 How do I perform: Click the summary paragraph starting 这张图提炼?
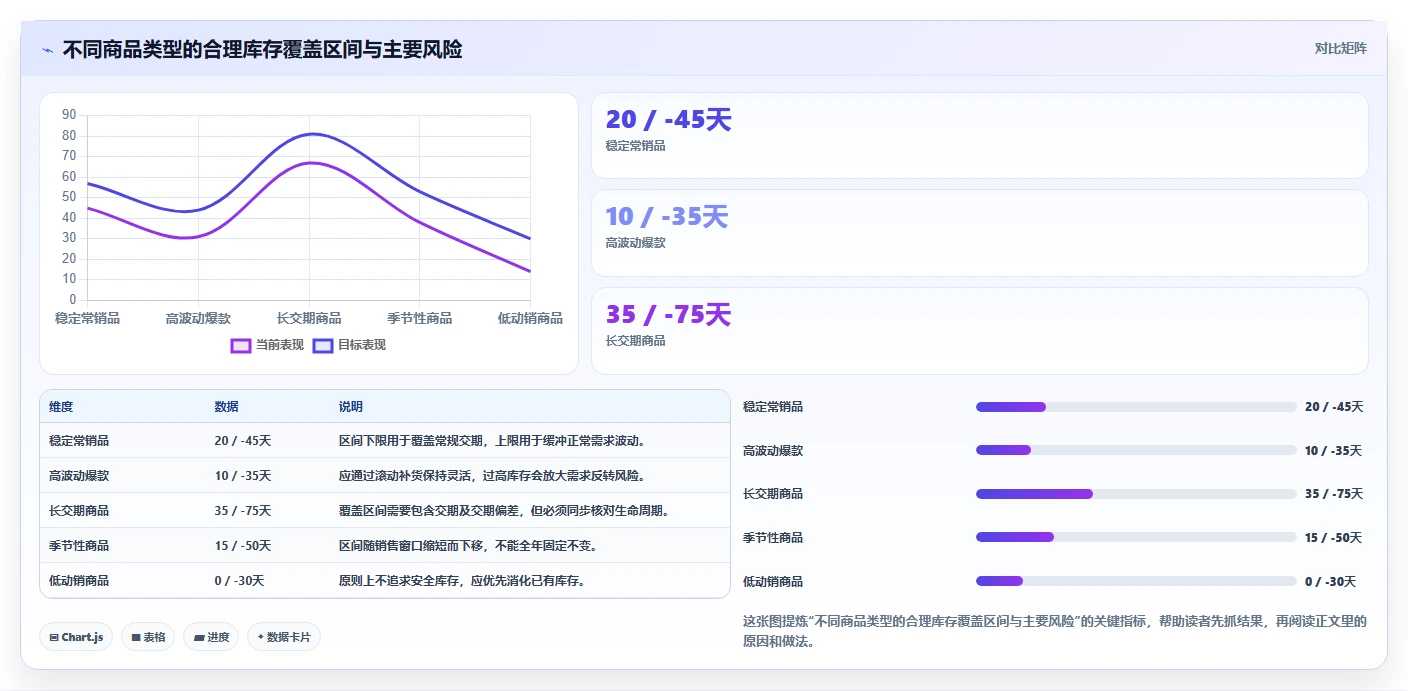coord(1055,631)
